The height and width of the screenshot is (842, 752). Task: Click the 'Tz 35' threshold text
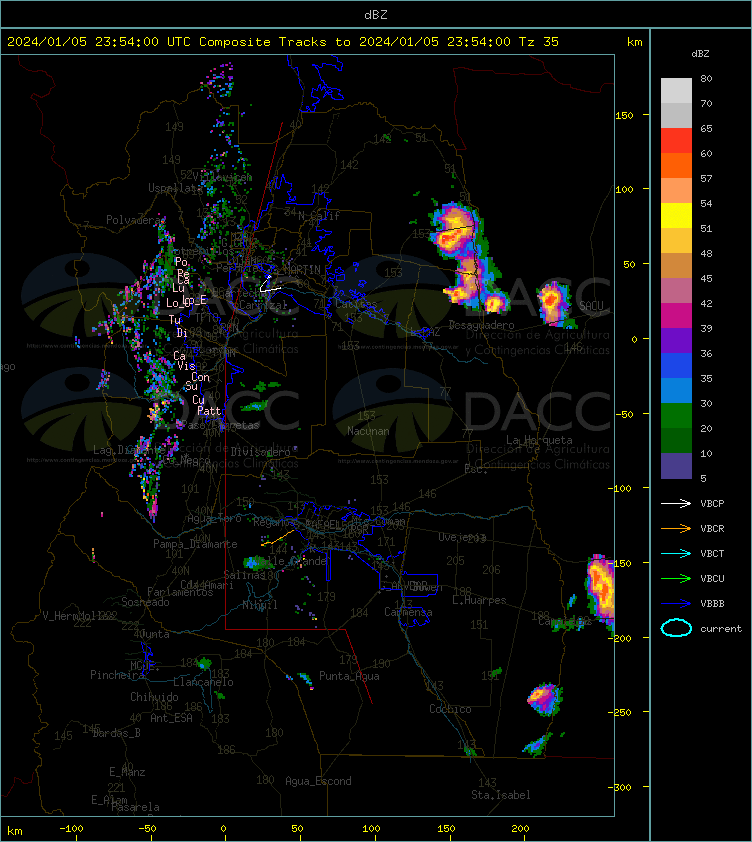click(539, 42)
